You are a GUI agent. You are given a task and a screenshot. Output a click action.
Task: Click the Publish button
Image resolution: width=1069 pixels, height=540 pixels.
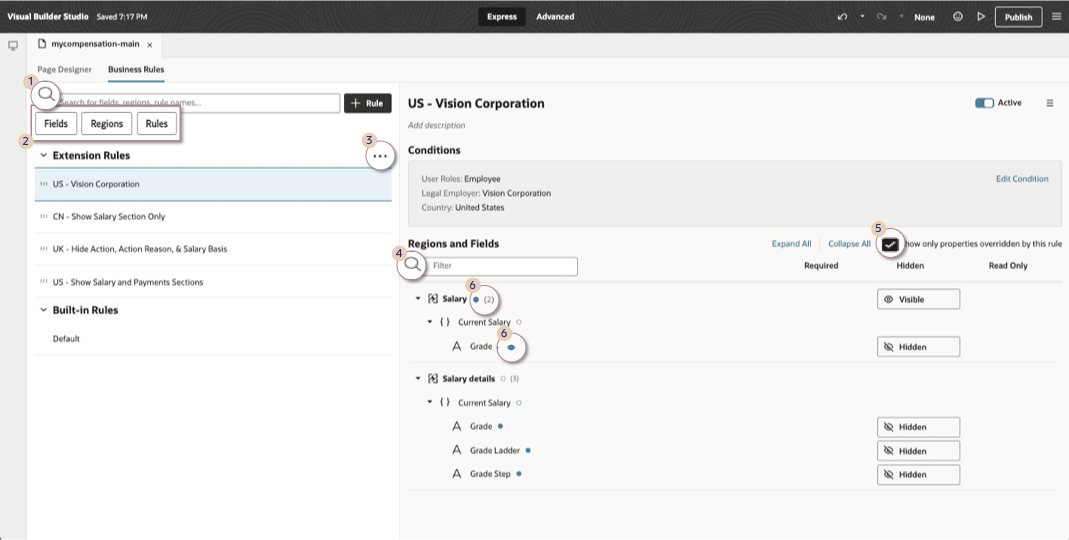click(1018, 17)
